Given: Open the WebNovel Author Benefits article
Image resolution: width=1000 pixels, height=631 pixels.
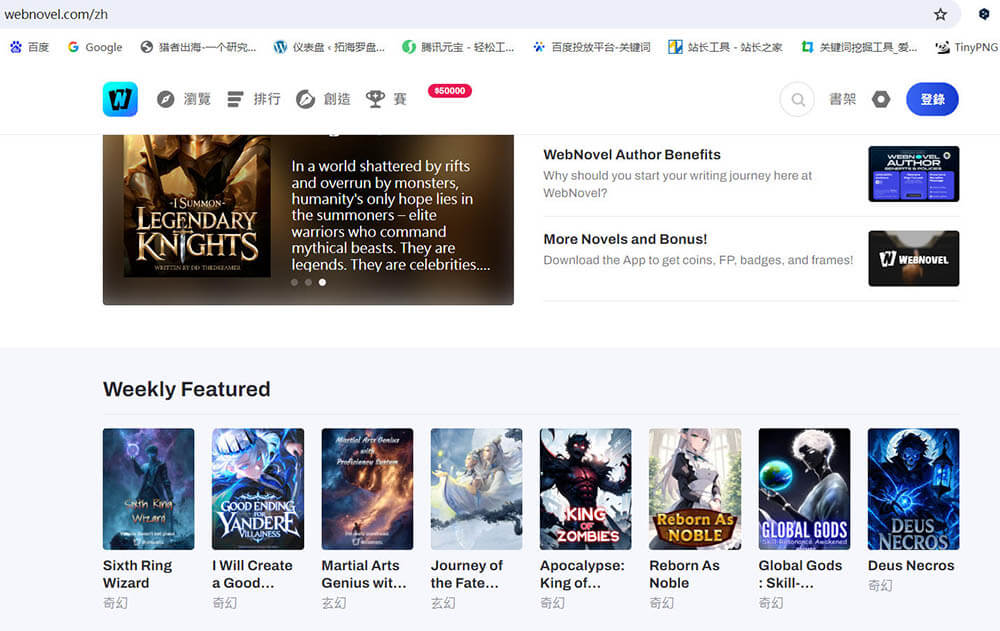Looking at the screenshot, I should (632, 155).
